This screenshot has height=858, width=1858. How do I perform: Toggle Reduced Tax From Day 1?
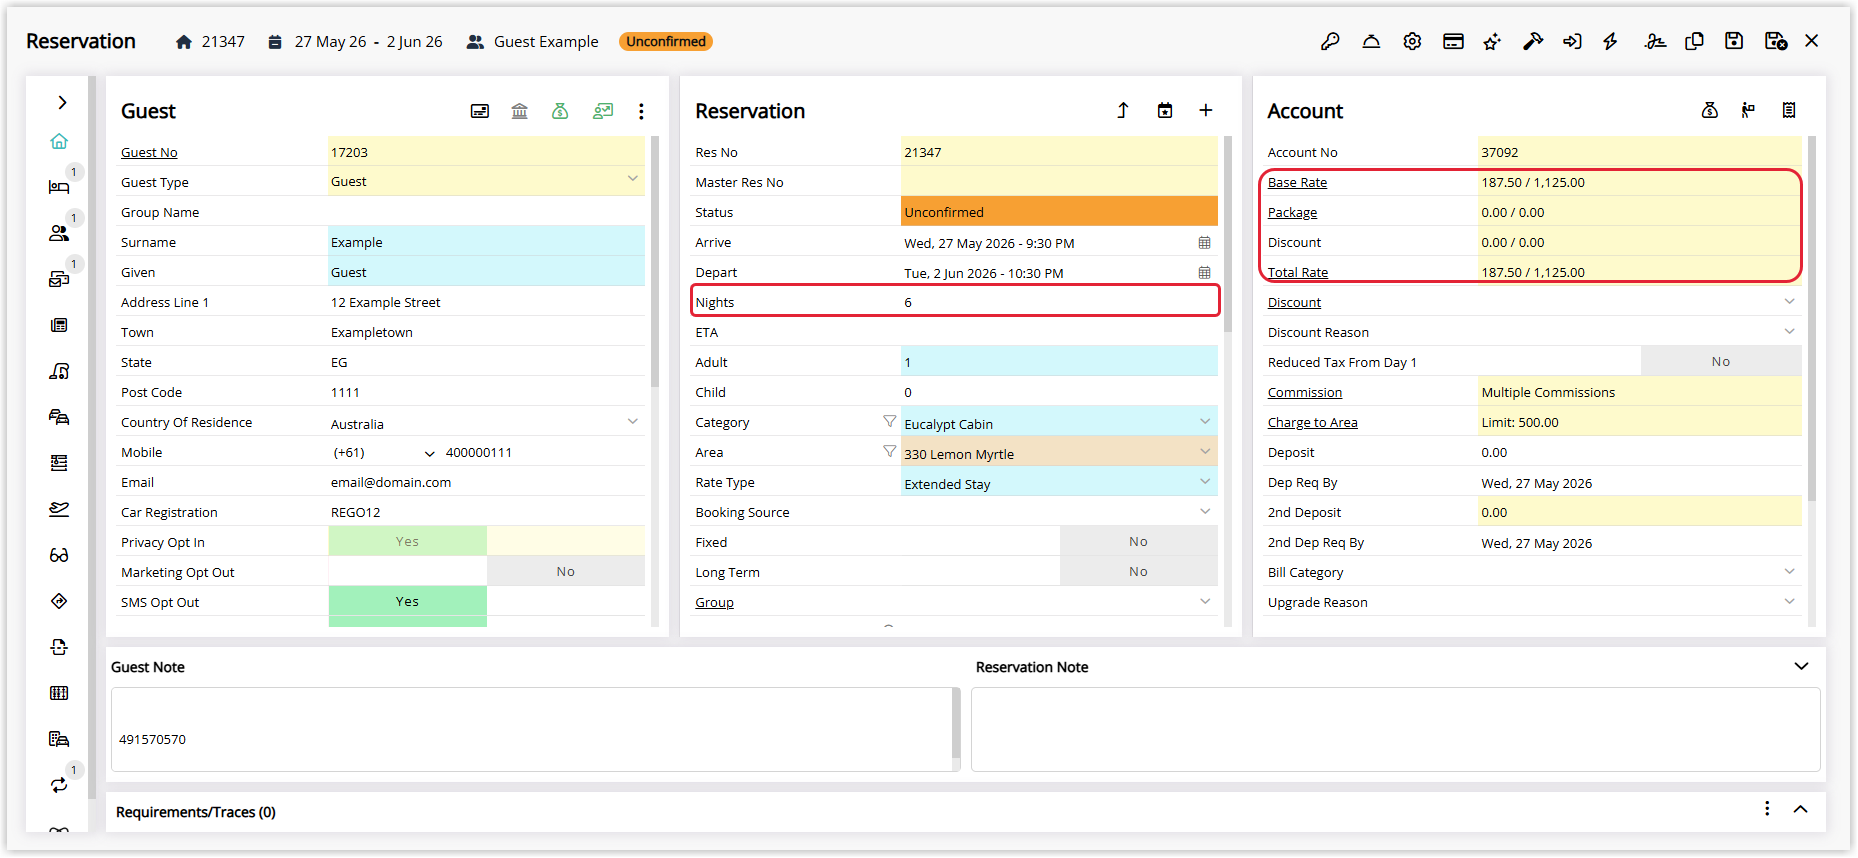1721,361
